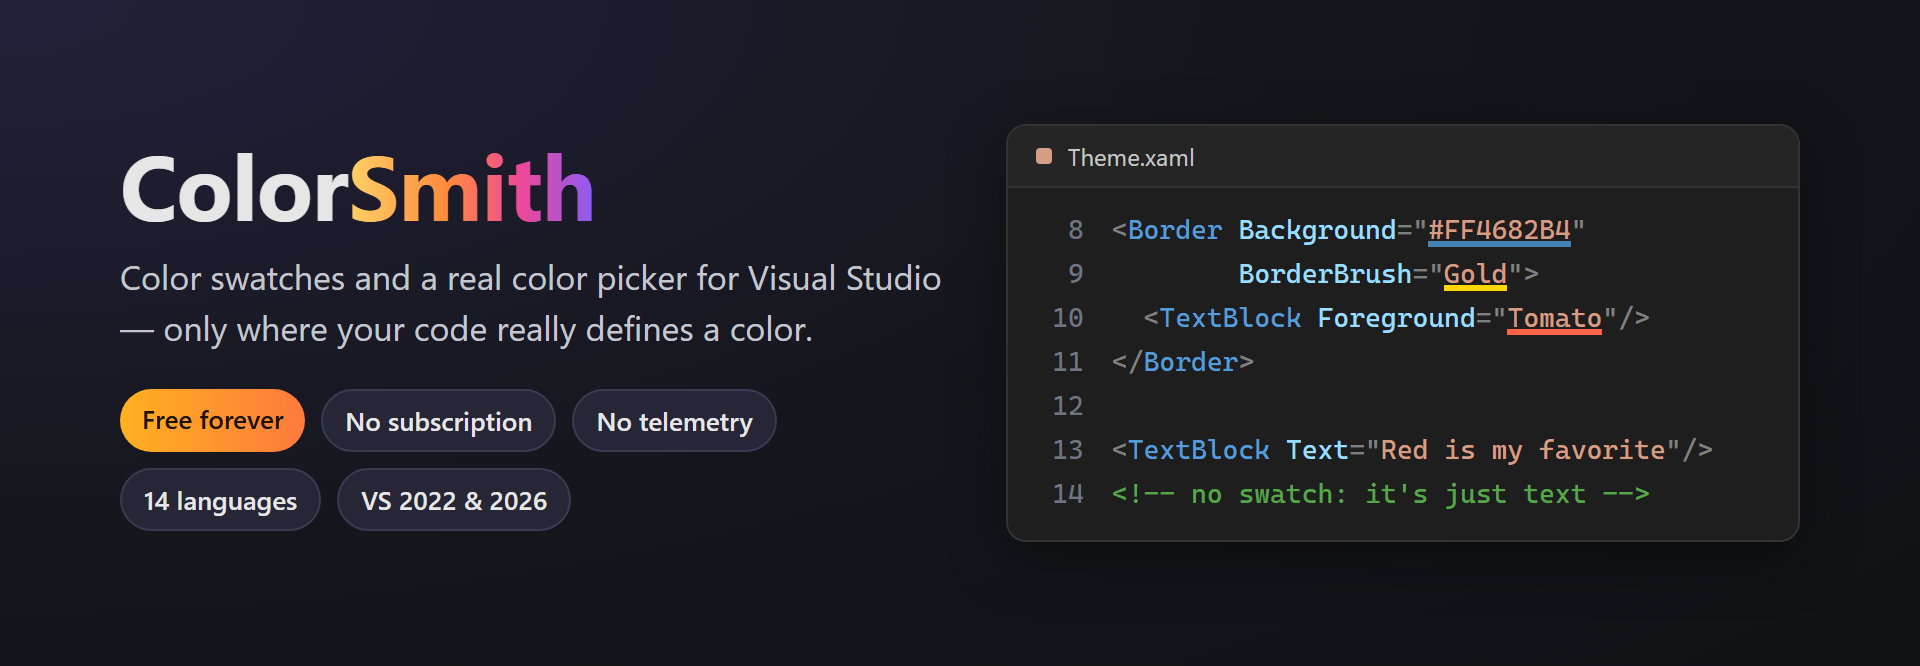The width and height of the screenshot is (1920, 666).
Task: Click the ColorSmith title logo
Action: pyautogui.click(x=357, y=189)
